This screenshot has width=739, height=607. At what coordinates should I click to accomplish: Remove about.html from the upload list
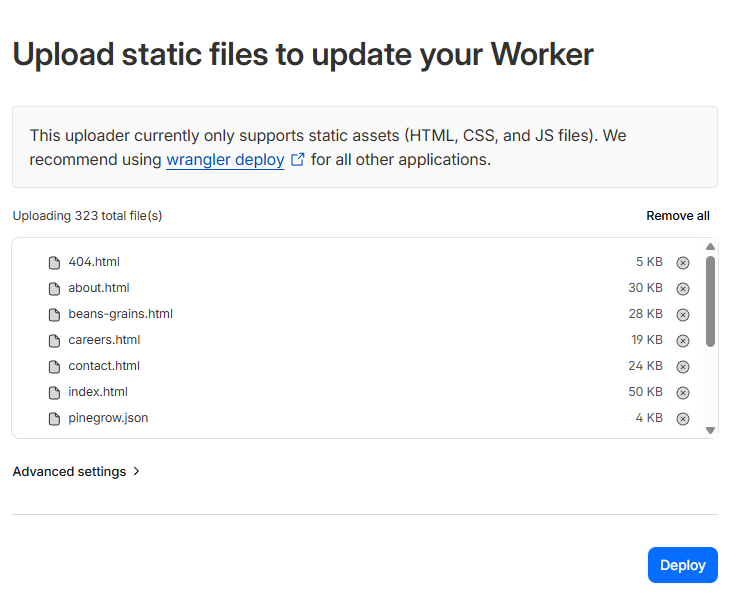683,289
